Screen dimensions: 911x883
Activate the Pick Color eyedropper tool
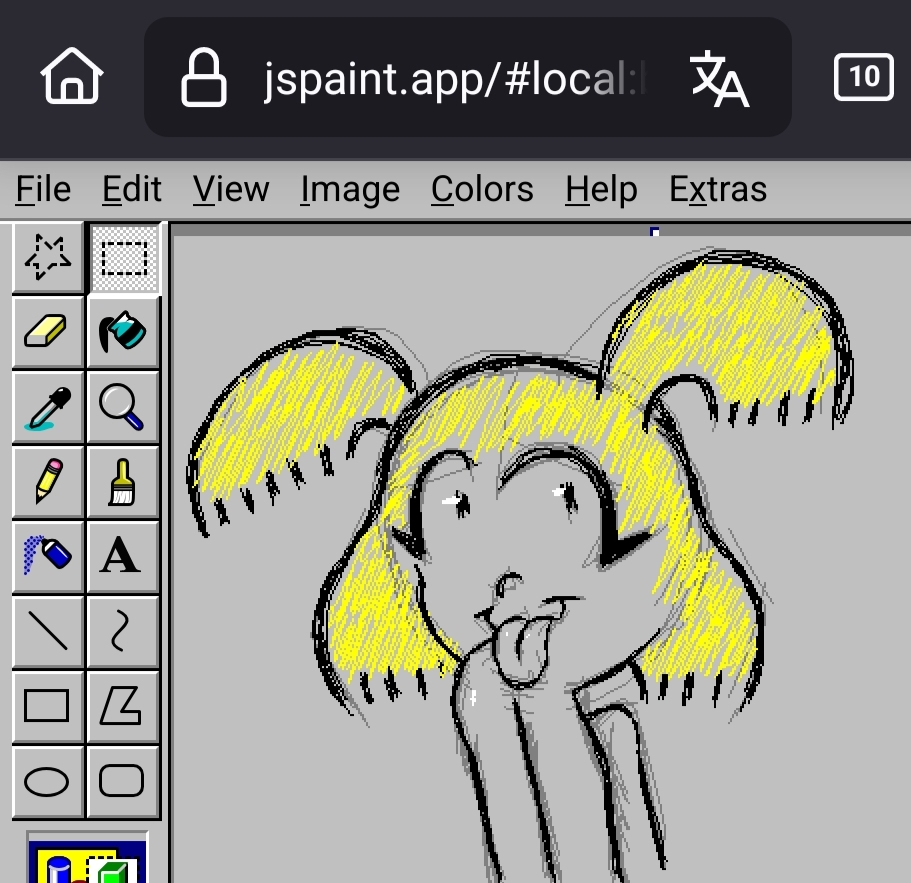(x=48, y=407)
